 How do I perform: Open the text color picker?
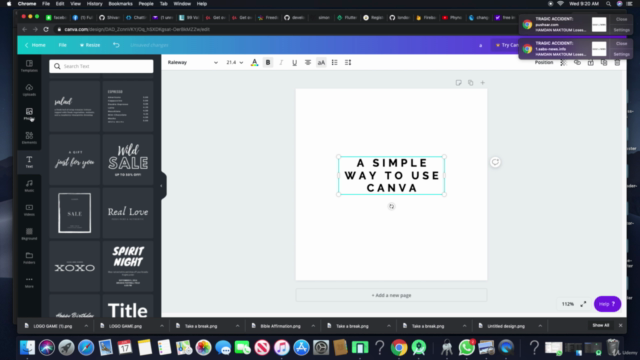click(x=254, y=62)
